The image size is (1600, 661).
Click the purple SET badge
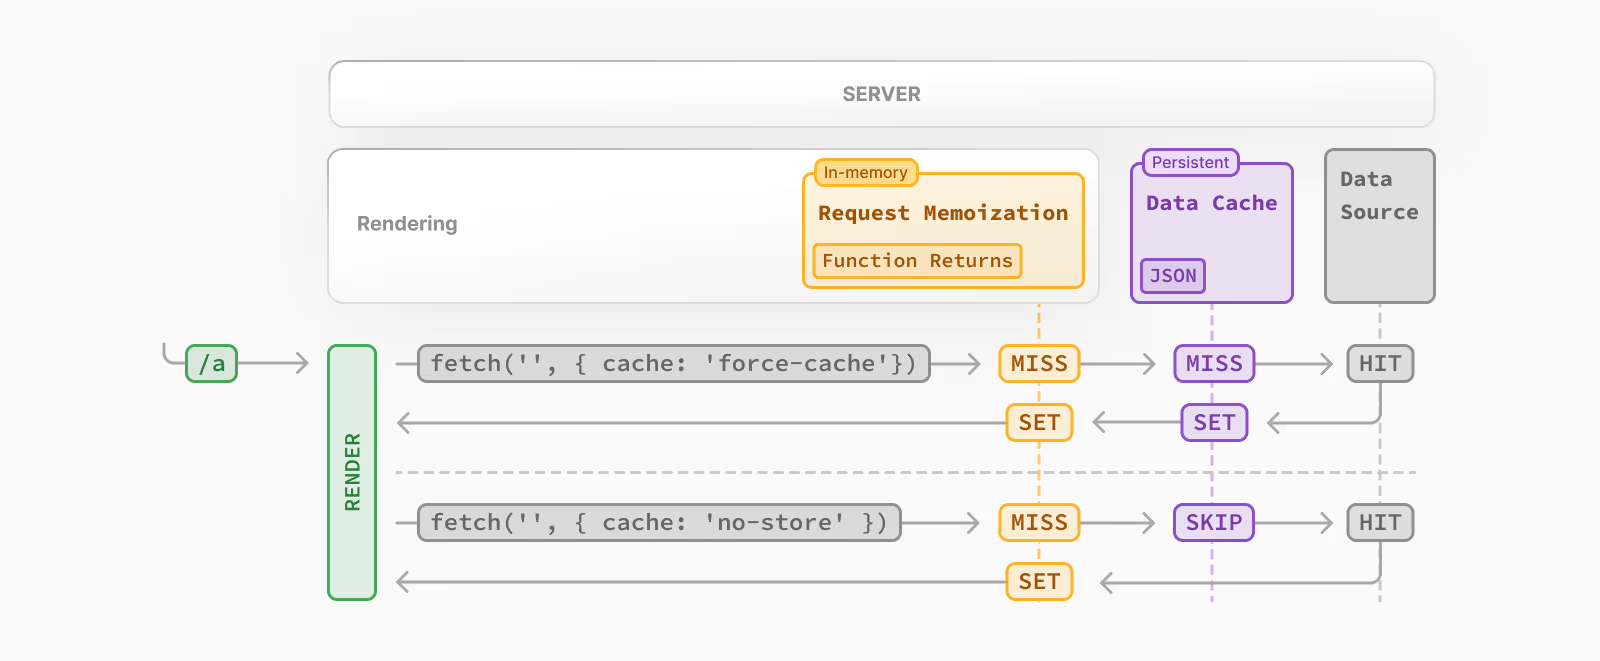click(1214, 423)
